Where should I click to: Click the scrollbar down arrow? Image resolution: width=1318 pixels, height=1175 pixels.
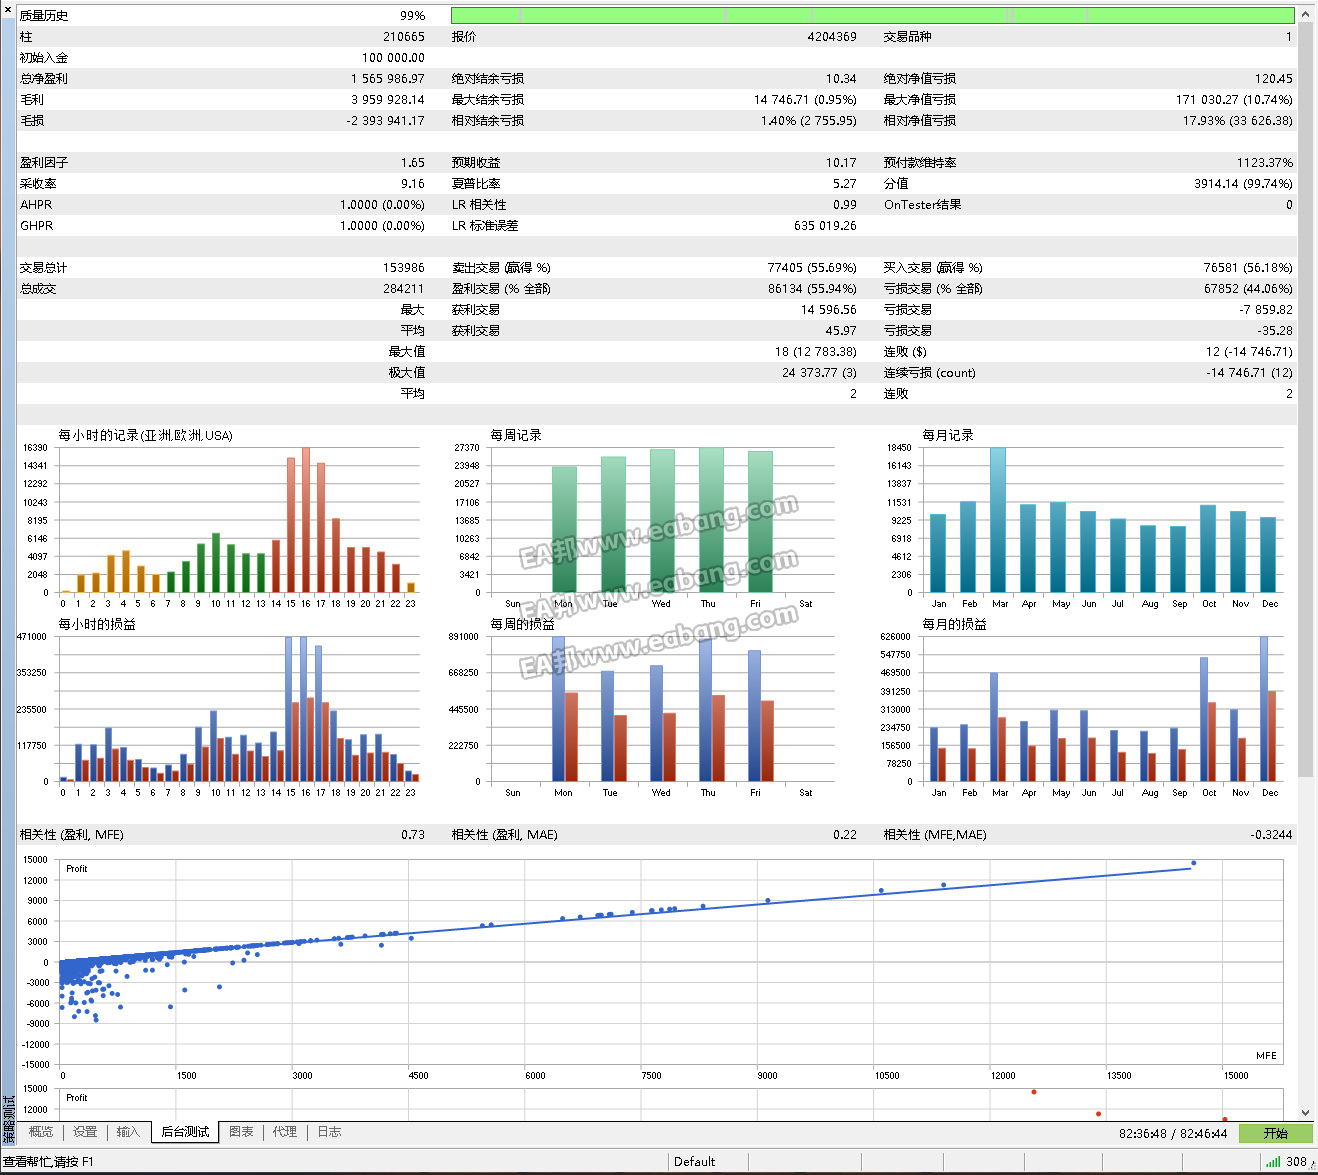pos(1305,1112)
